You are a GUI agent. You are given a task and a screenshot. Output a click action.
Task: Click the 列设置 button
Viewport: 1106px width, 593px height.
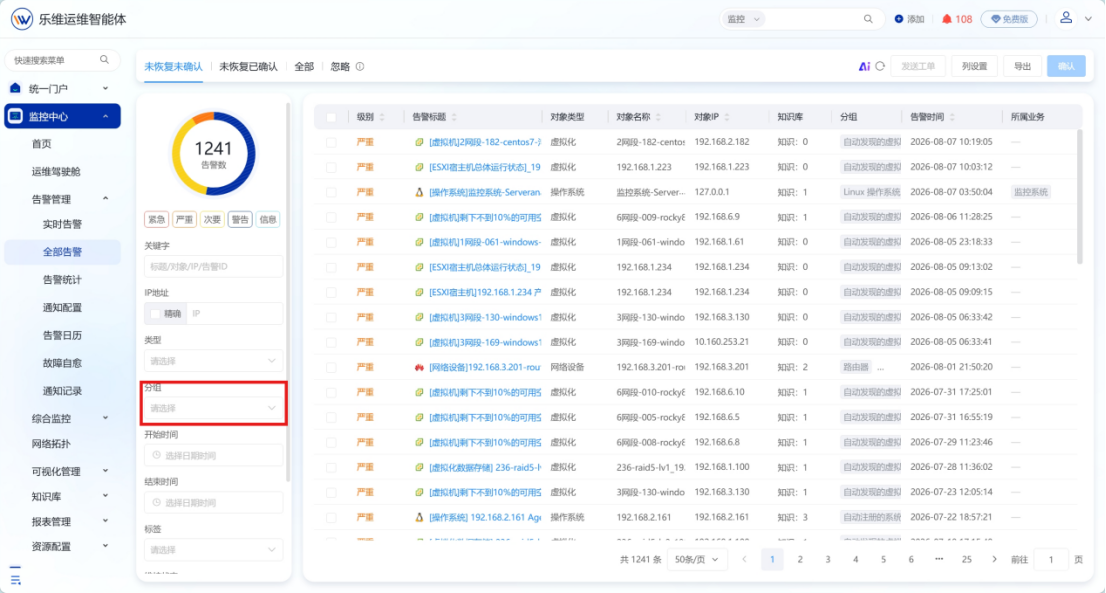pyautogui.click(x=974, y=66)
